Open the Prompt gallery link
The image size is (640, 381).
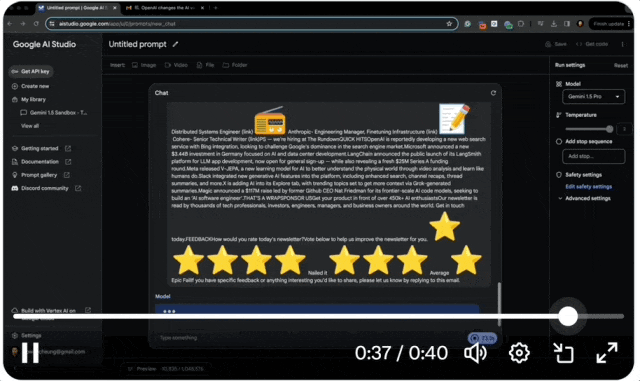40,175
